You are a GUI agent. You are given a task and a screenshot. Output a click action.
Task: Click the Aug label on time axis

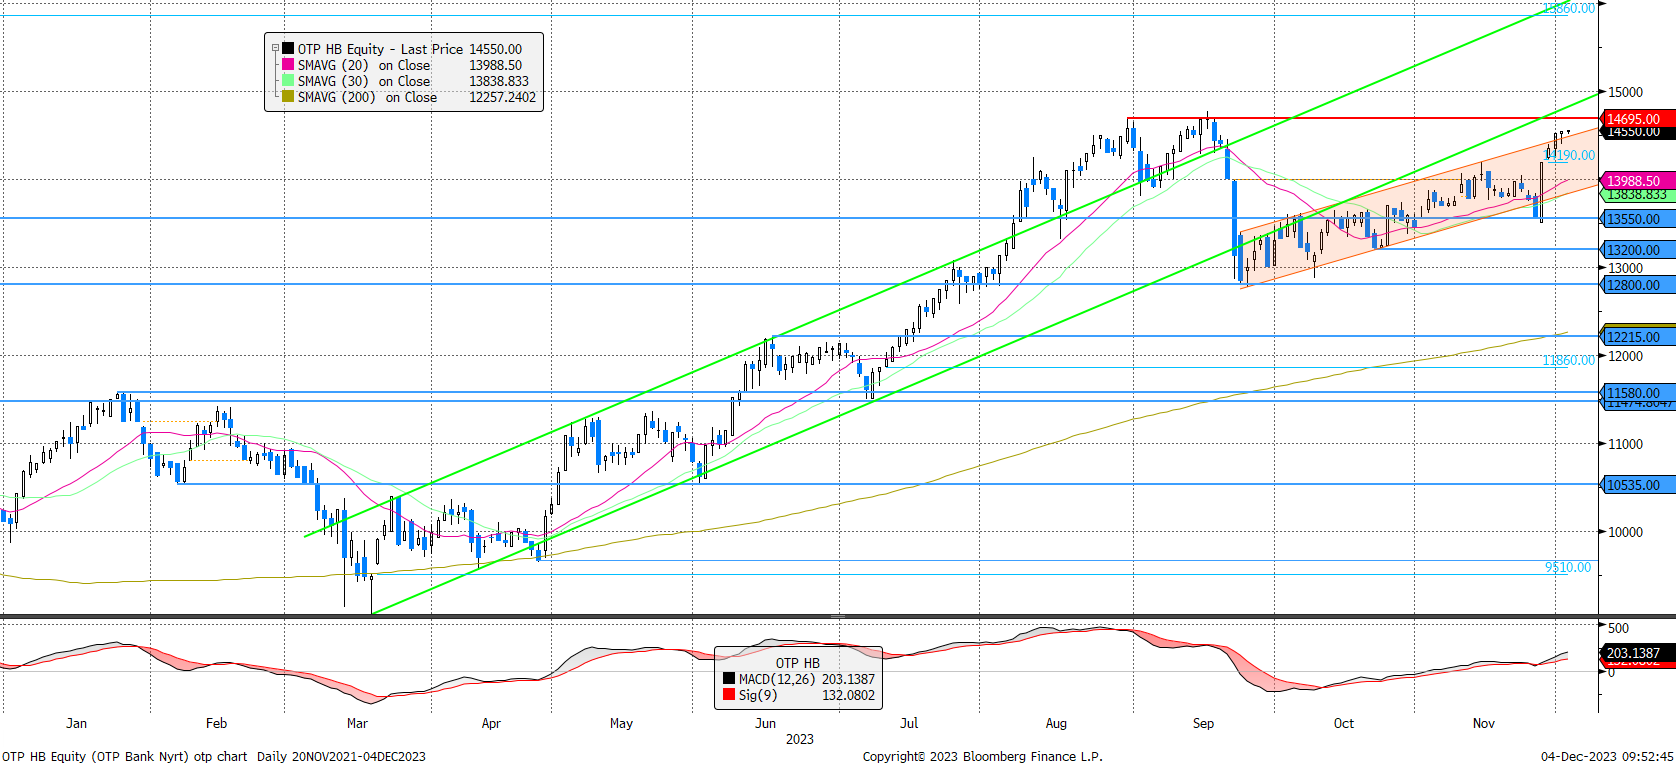click(1056, 723)
